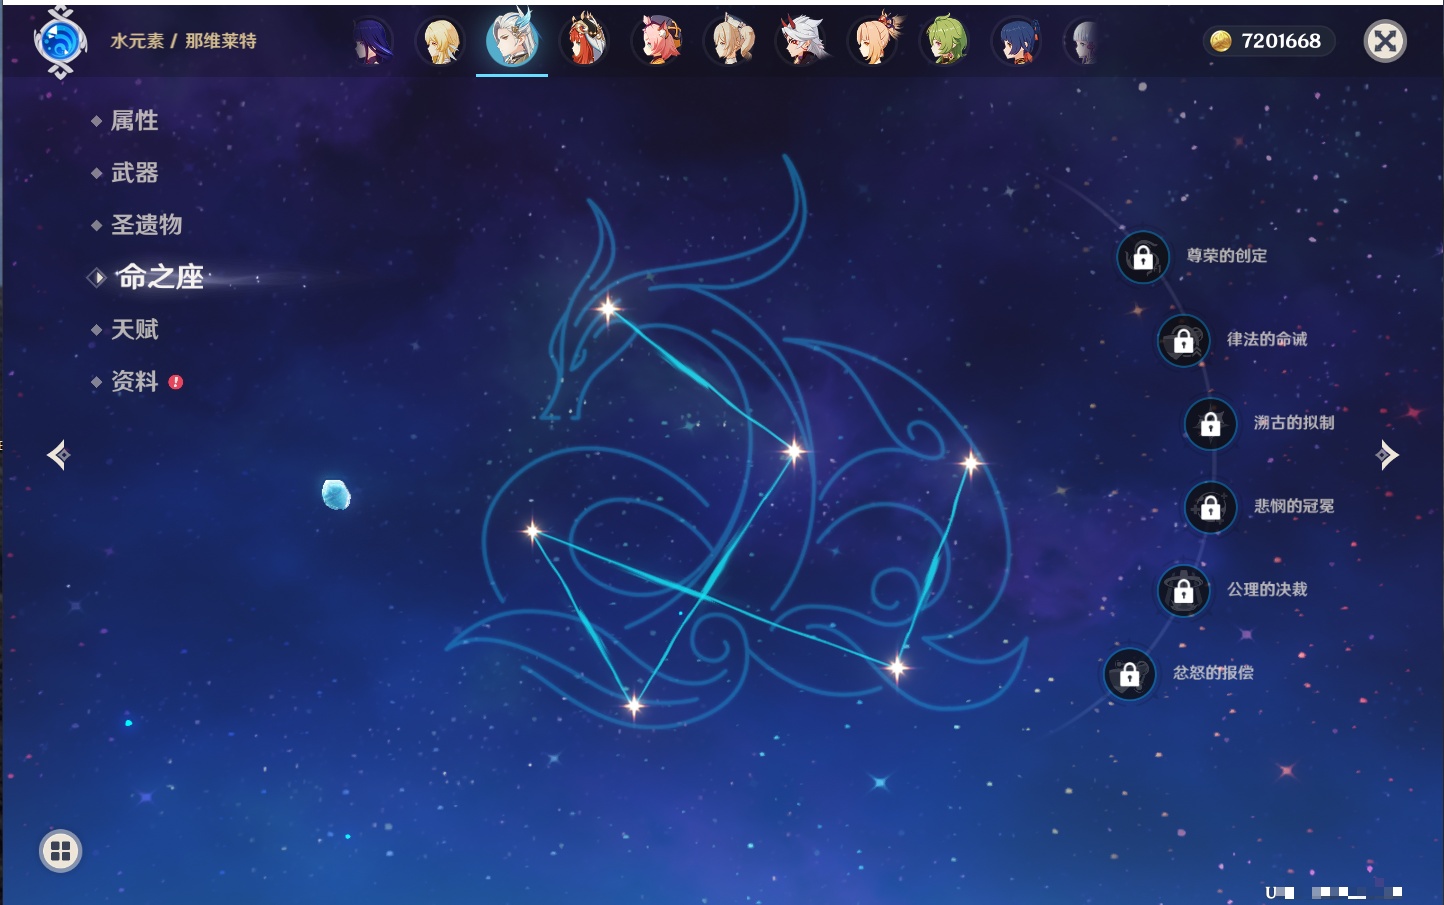The width and height of the screenshot is (1444, 905).
Task: Switch to the green-haired Collei portrait
Action: tap(945, 42)
